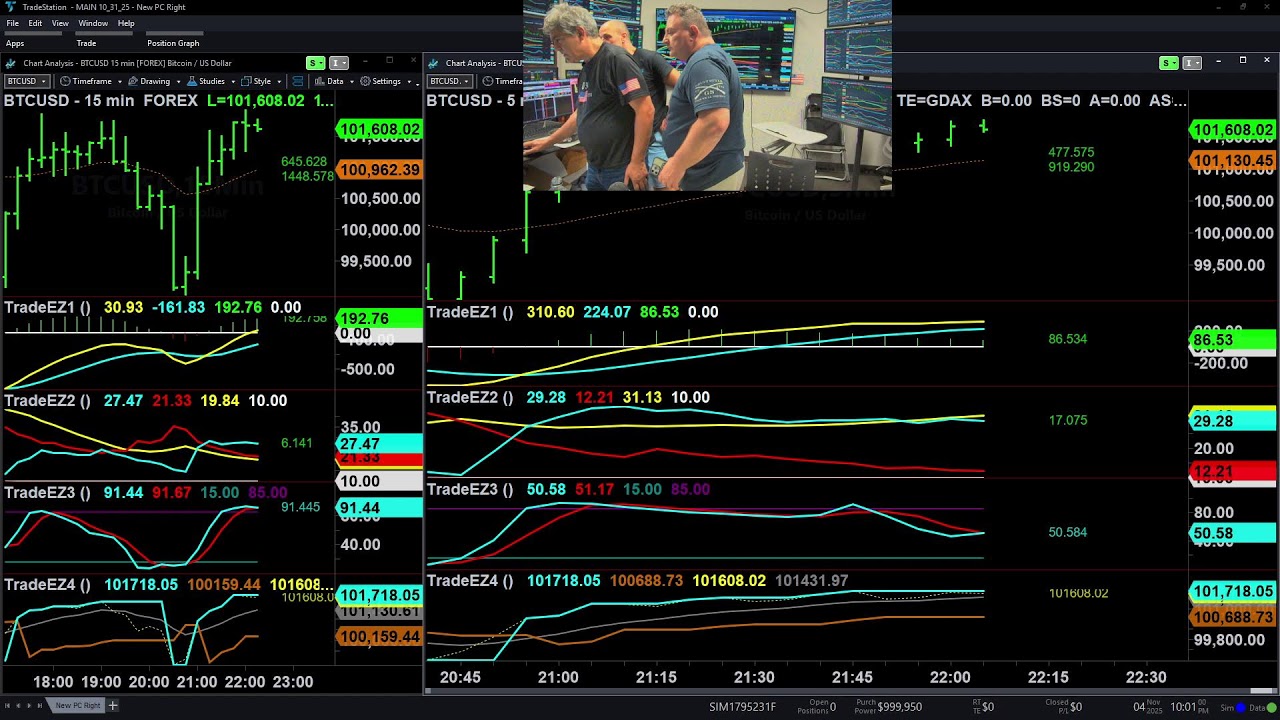The image size is (1280, 720).
Task: Click the Open Positions 0 value
Action: click(832, 707)
